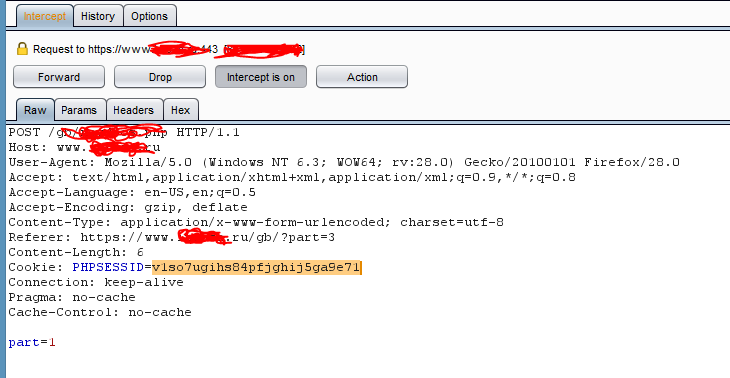Click the User-Agent header line
730x378 pixels.
tap(344, 162)
